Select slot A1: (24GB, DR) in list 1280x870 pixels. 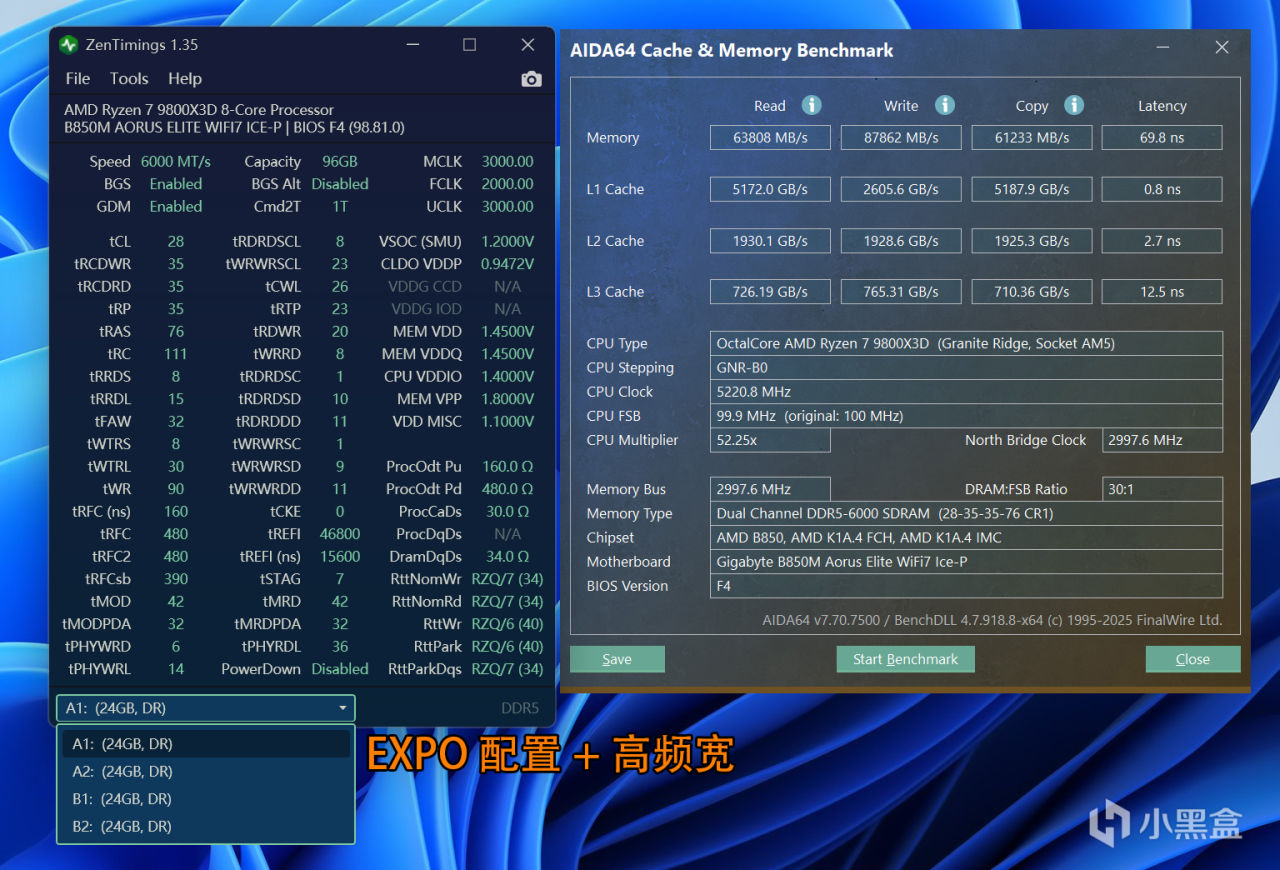[x=206, y=744]
